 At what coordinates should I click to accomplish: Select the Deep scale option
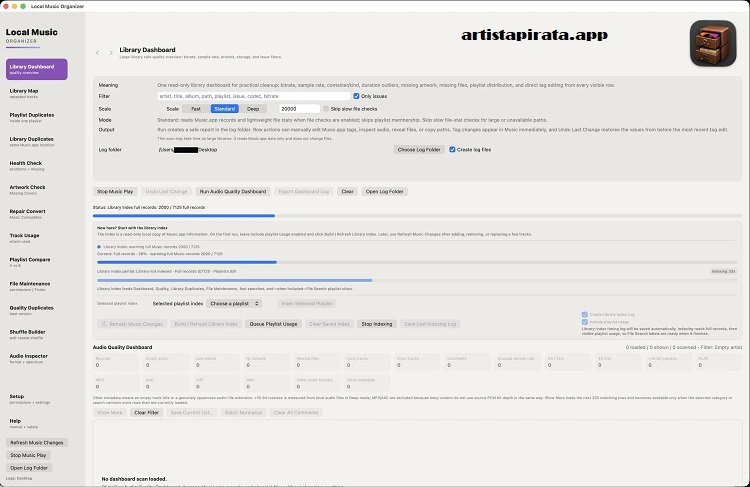(253, 109)
